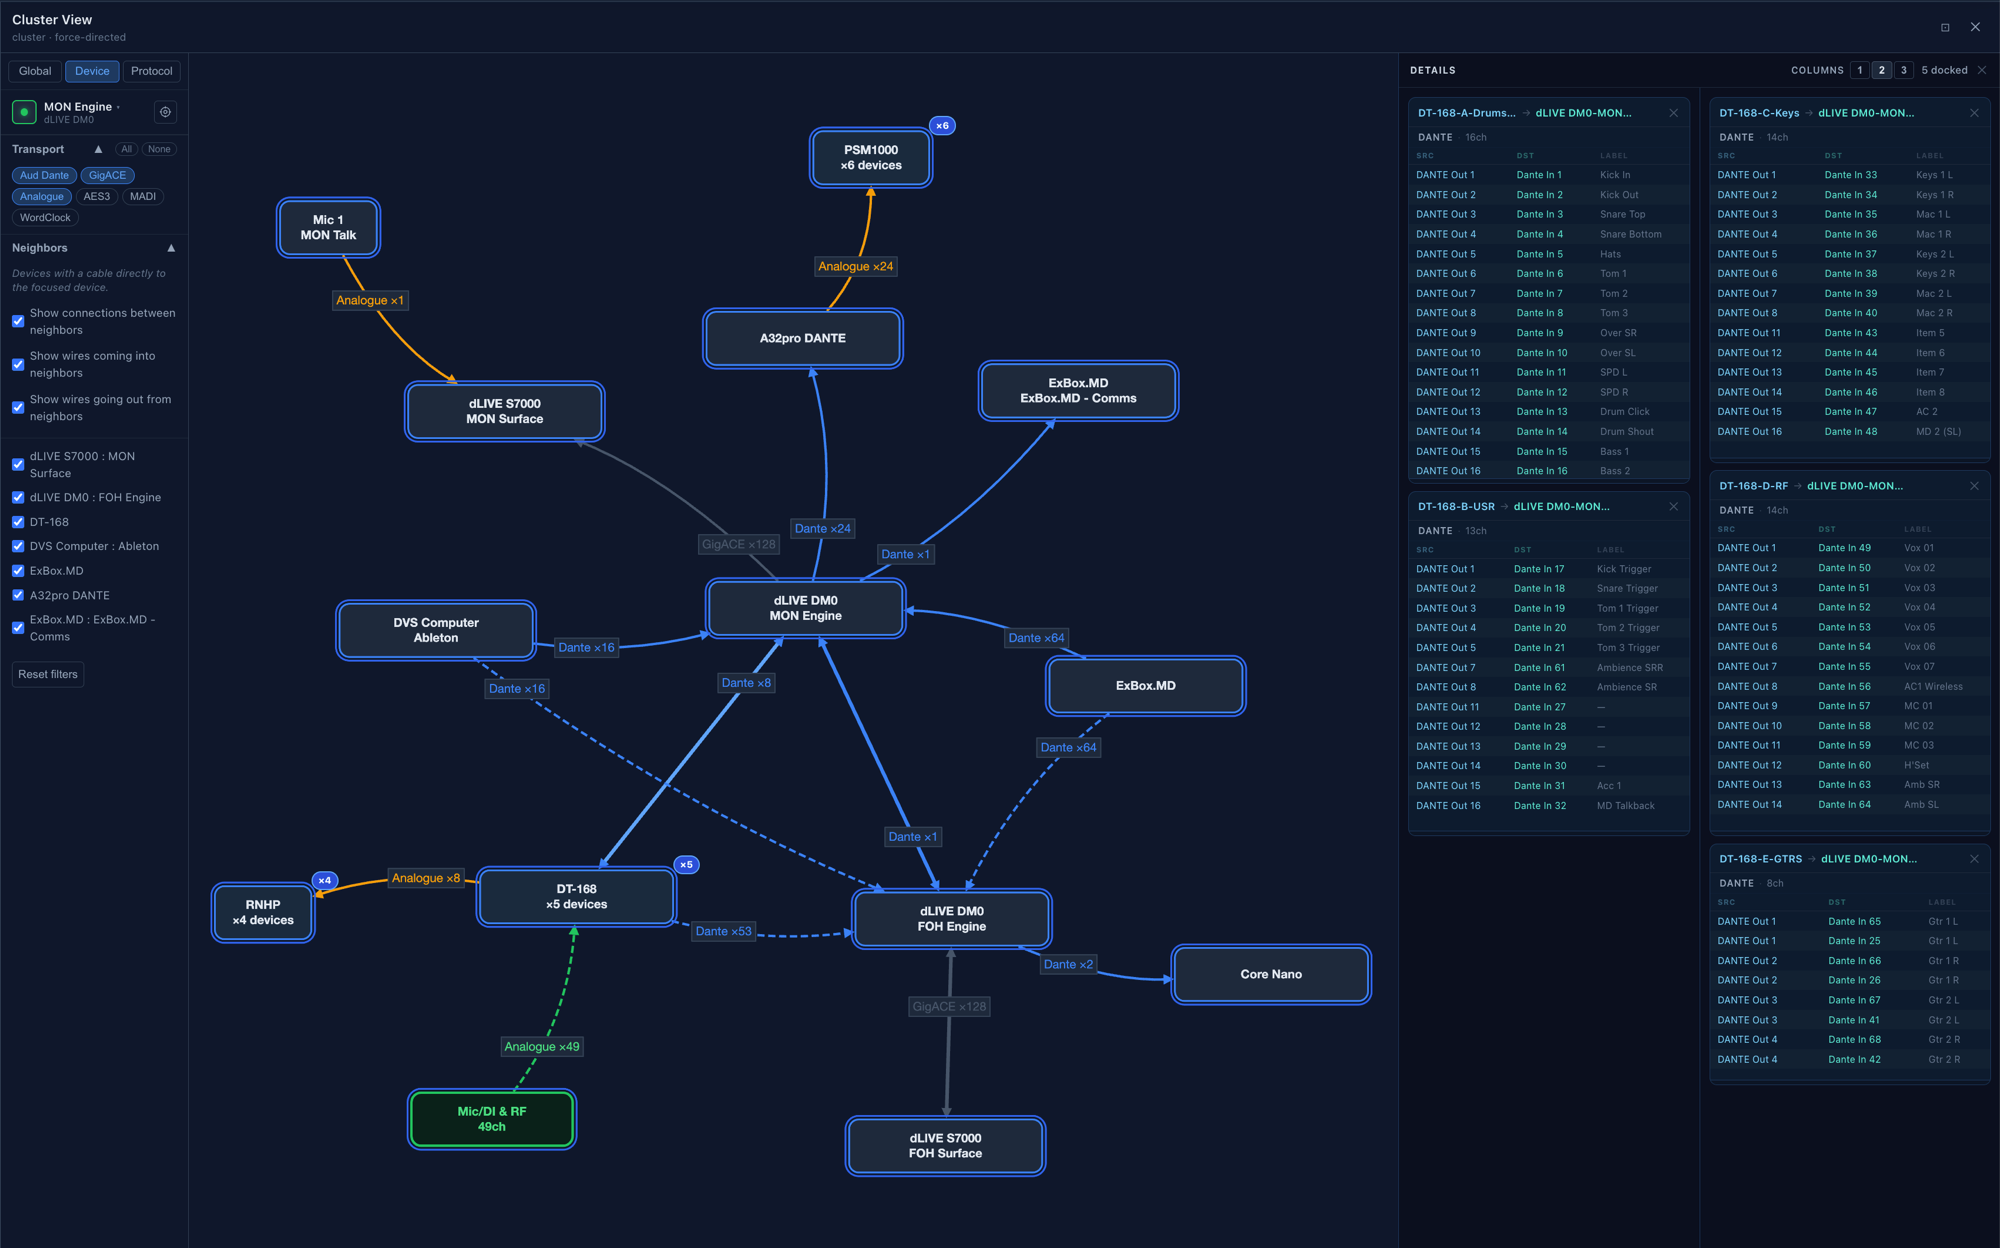
Task: Click the green MON Engine device status icon
Action: point(24,112)
